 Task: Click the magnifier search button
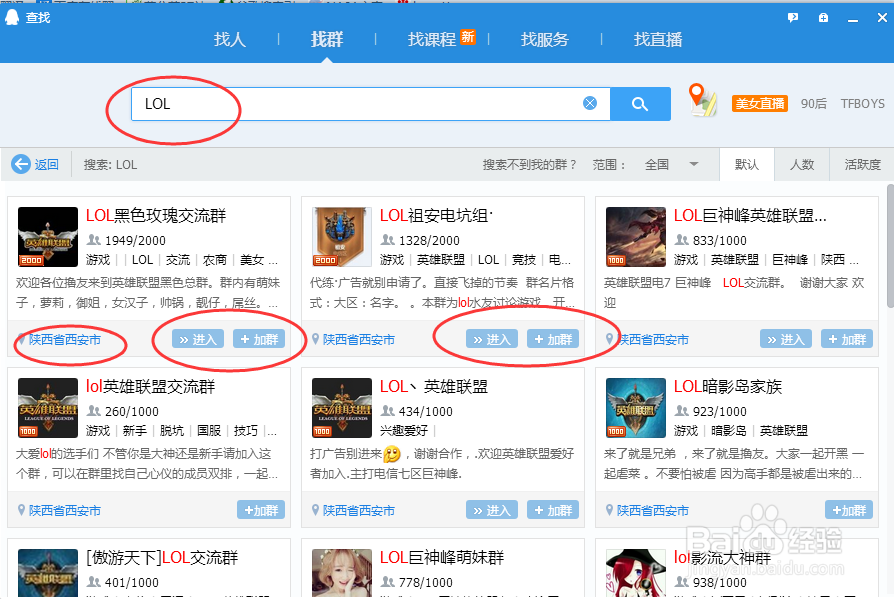(640, 104)
